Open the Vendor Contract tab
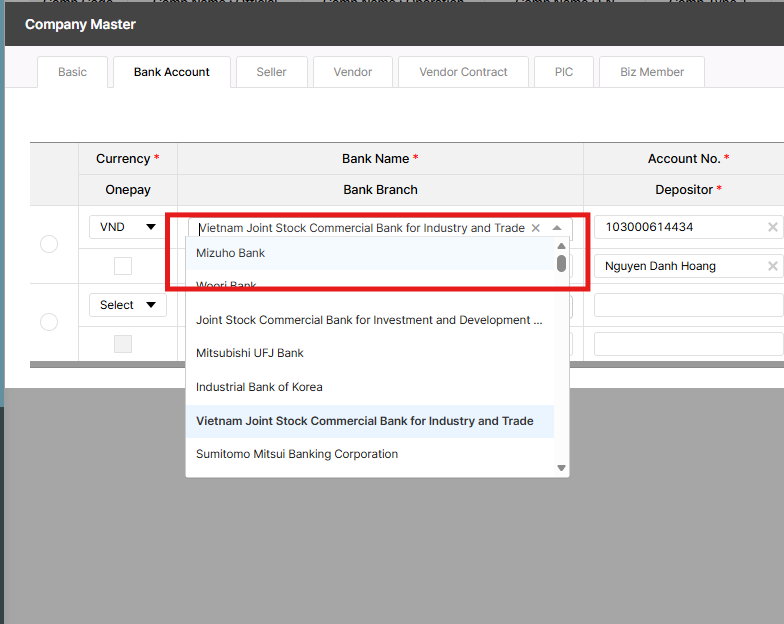 (463, 72)
